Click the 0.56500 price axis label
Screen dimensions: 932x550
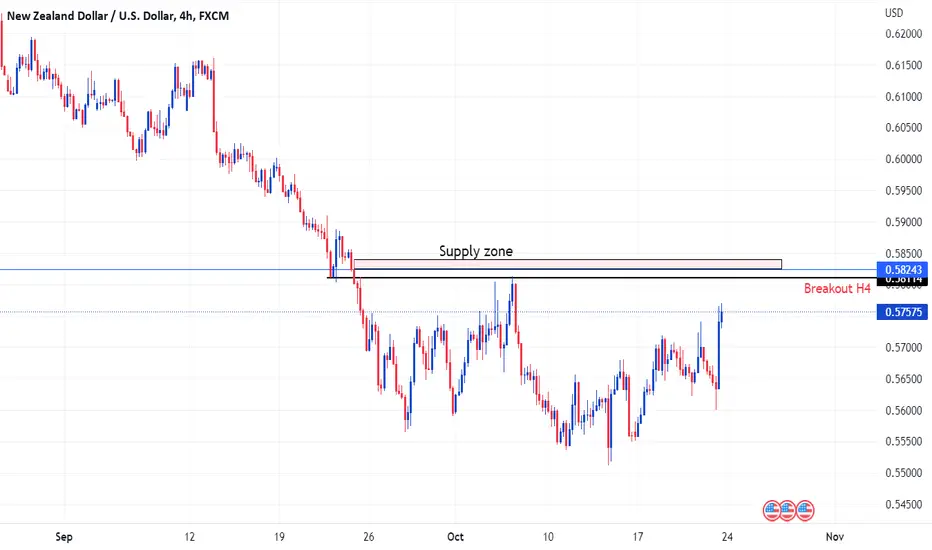(903, 379)
